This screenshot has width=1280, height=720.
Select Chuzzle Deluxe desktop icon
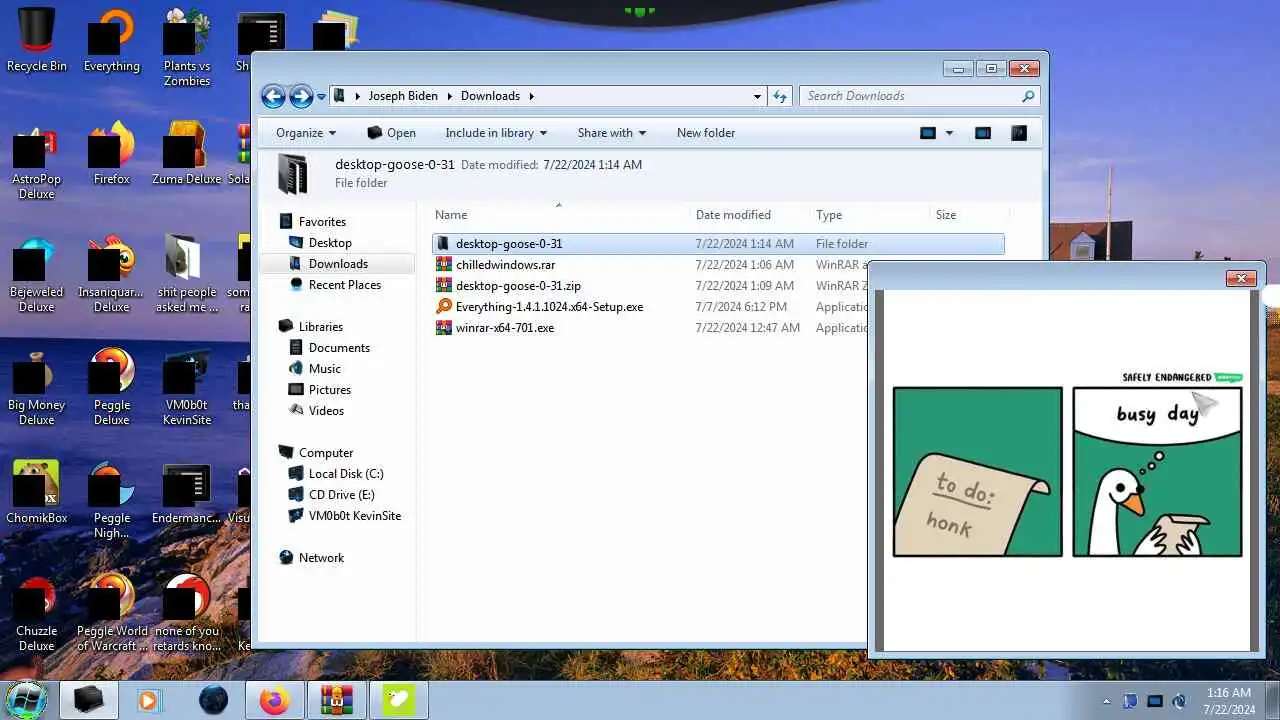pos(37,612)
